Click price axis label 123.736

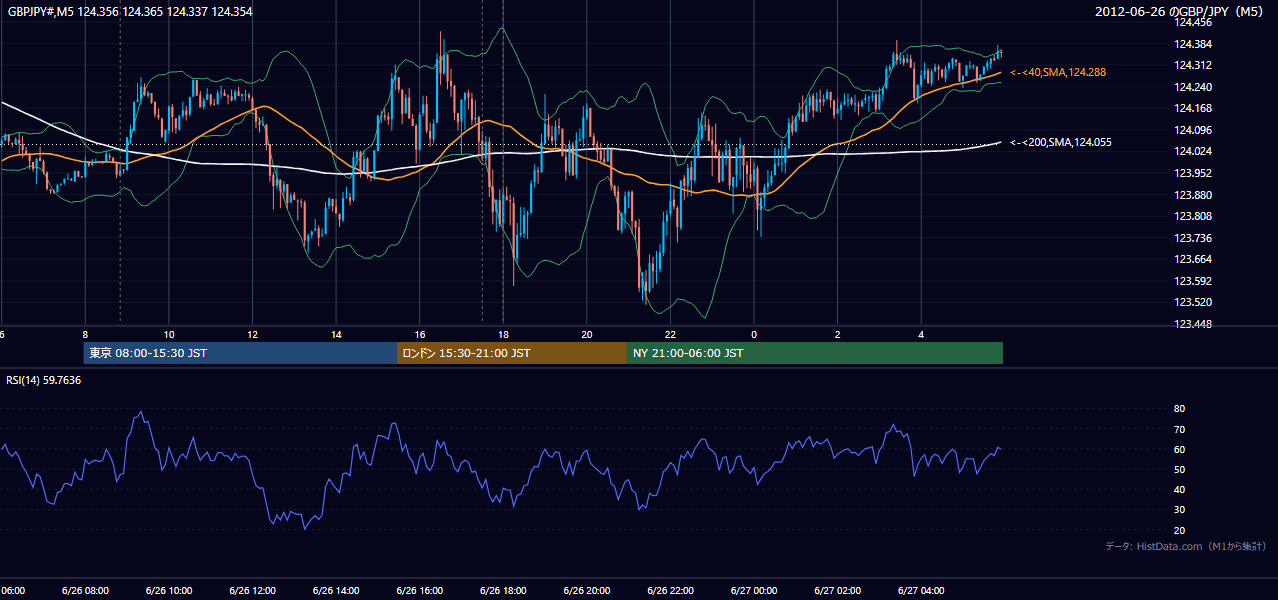coord(1194,238)
